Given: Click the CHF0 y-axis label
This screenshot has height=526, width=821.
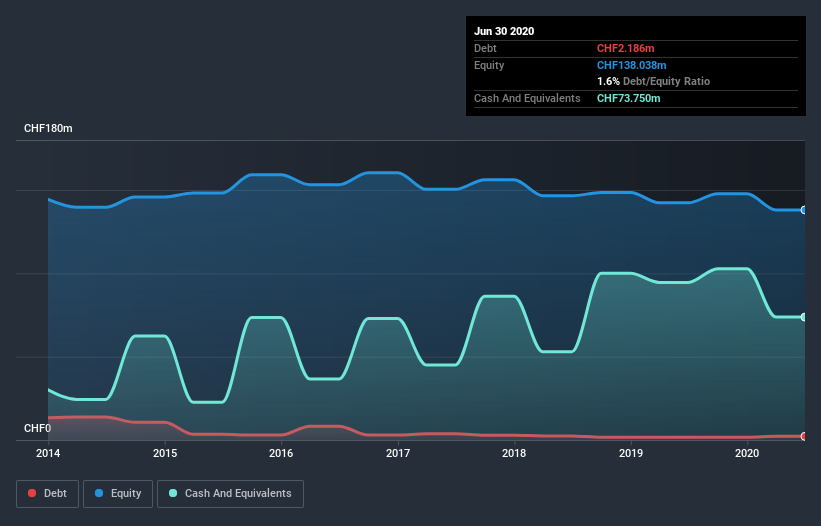Looking at the screenshot, I should [38, 428].
